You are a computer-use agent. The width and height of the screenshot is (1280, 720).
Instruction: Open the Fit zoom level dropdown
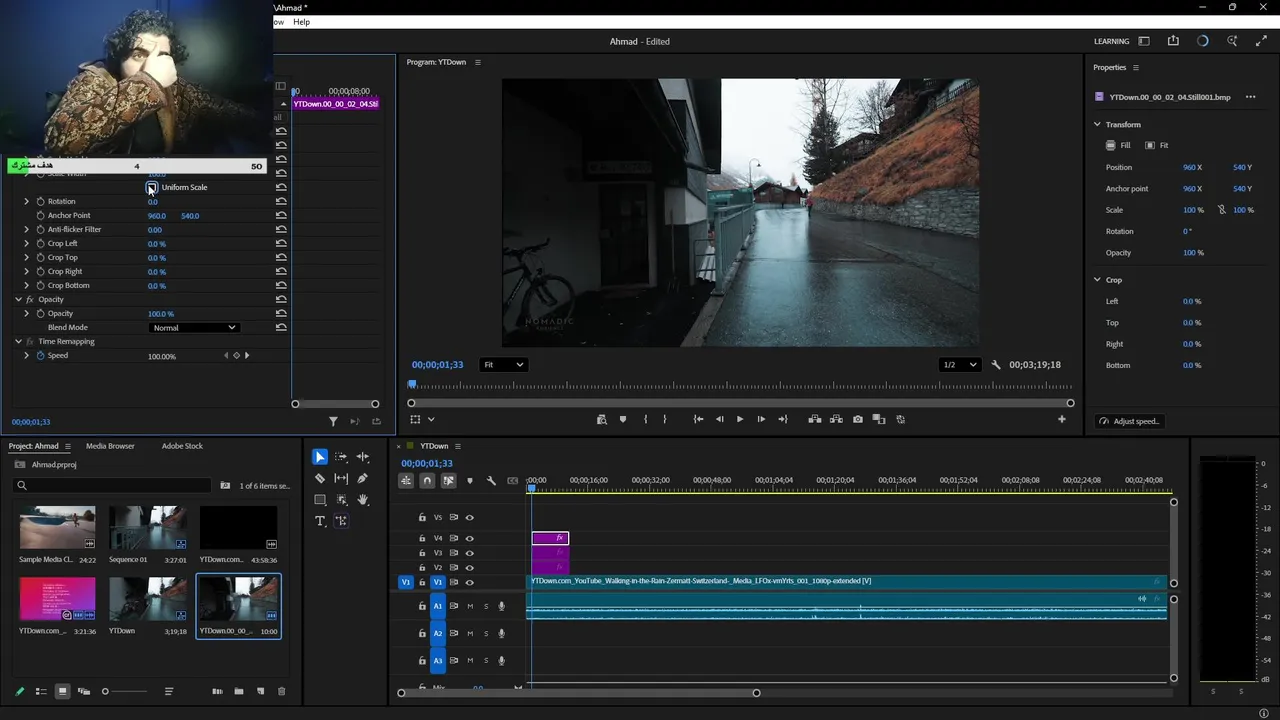(503, 365)
